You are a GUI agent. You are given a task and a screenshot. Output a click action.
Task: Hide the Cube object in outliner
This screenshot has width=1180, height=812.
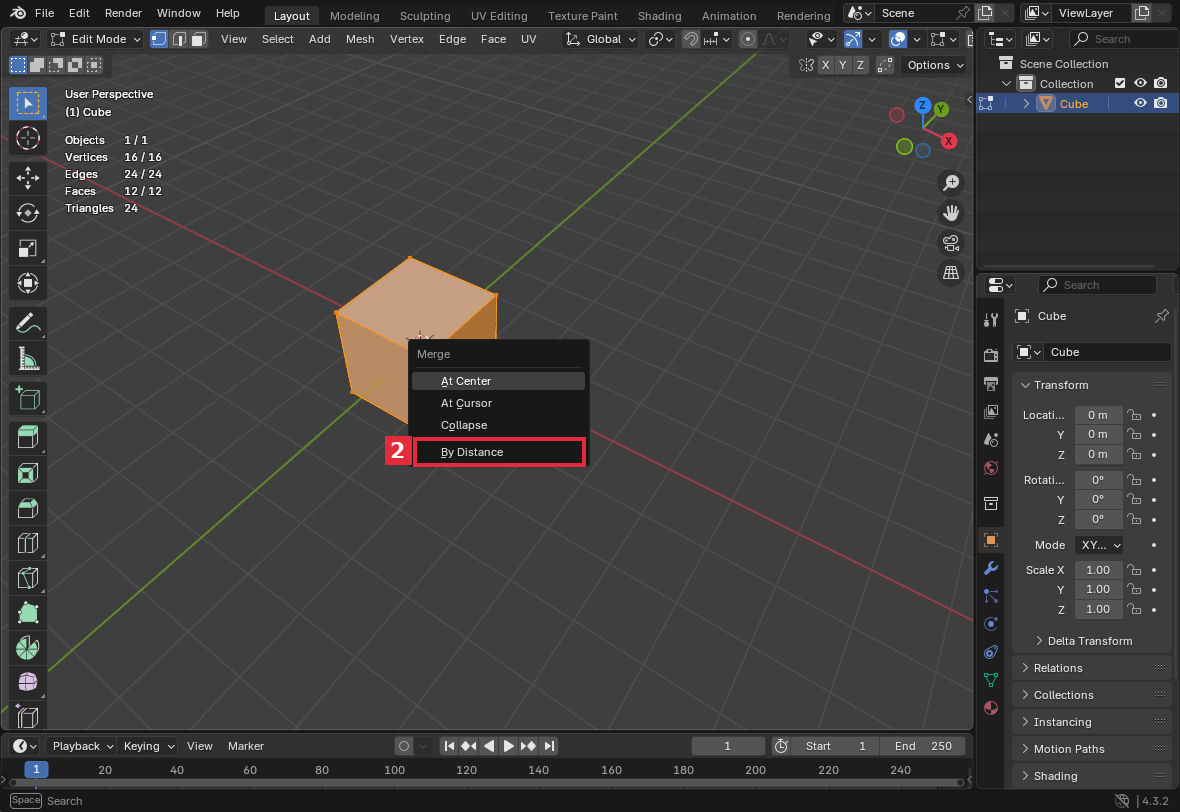[1140, 103]
